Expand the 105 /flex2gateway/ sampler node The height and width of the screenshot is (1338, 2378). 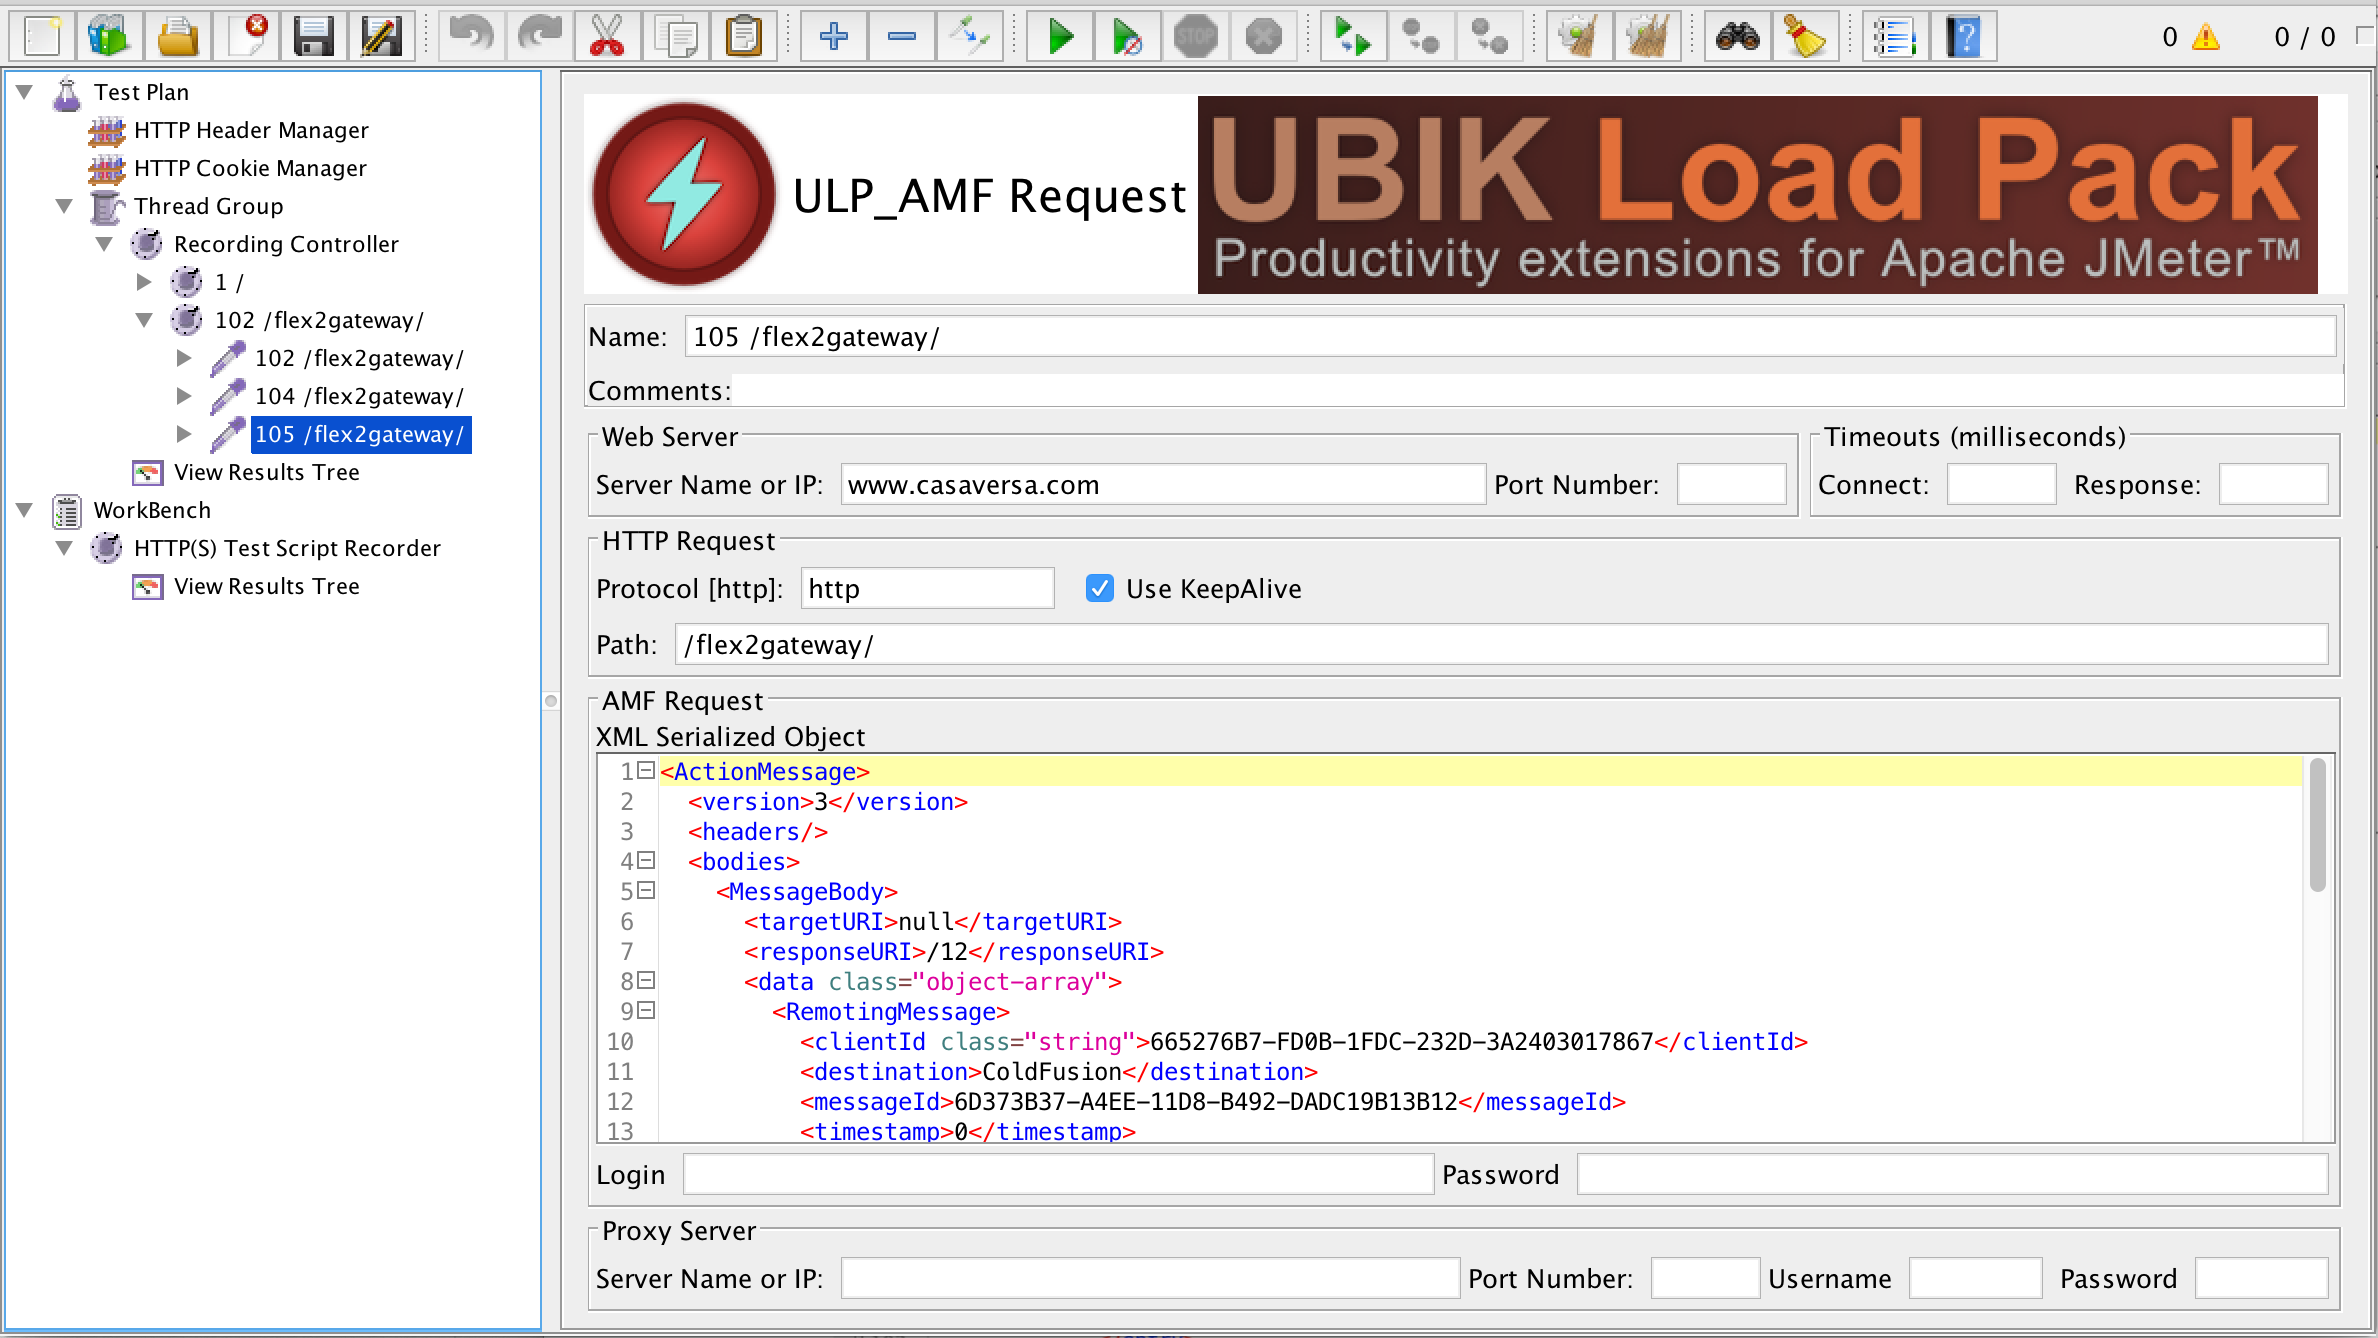(185, 434)
